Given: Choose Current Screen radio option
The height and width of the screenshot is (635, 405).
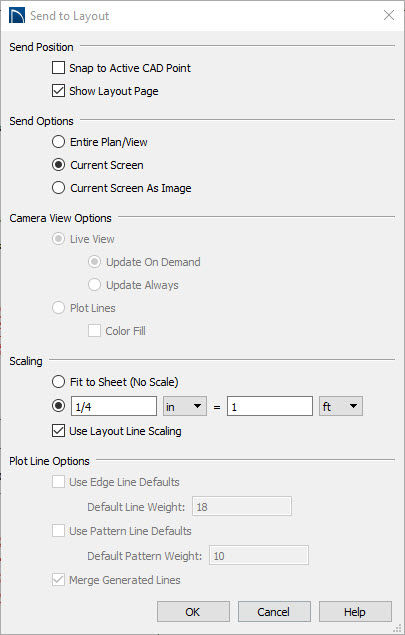Looking at the screenshot, I should click(x=58, y=165).
